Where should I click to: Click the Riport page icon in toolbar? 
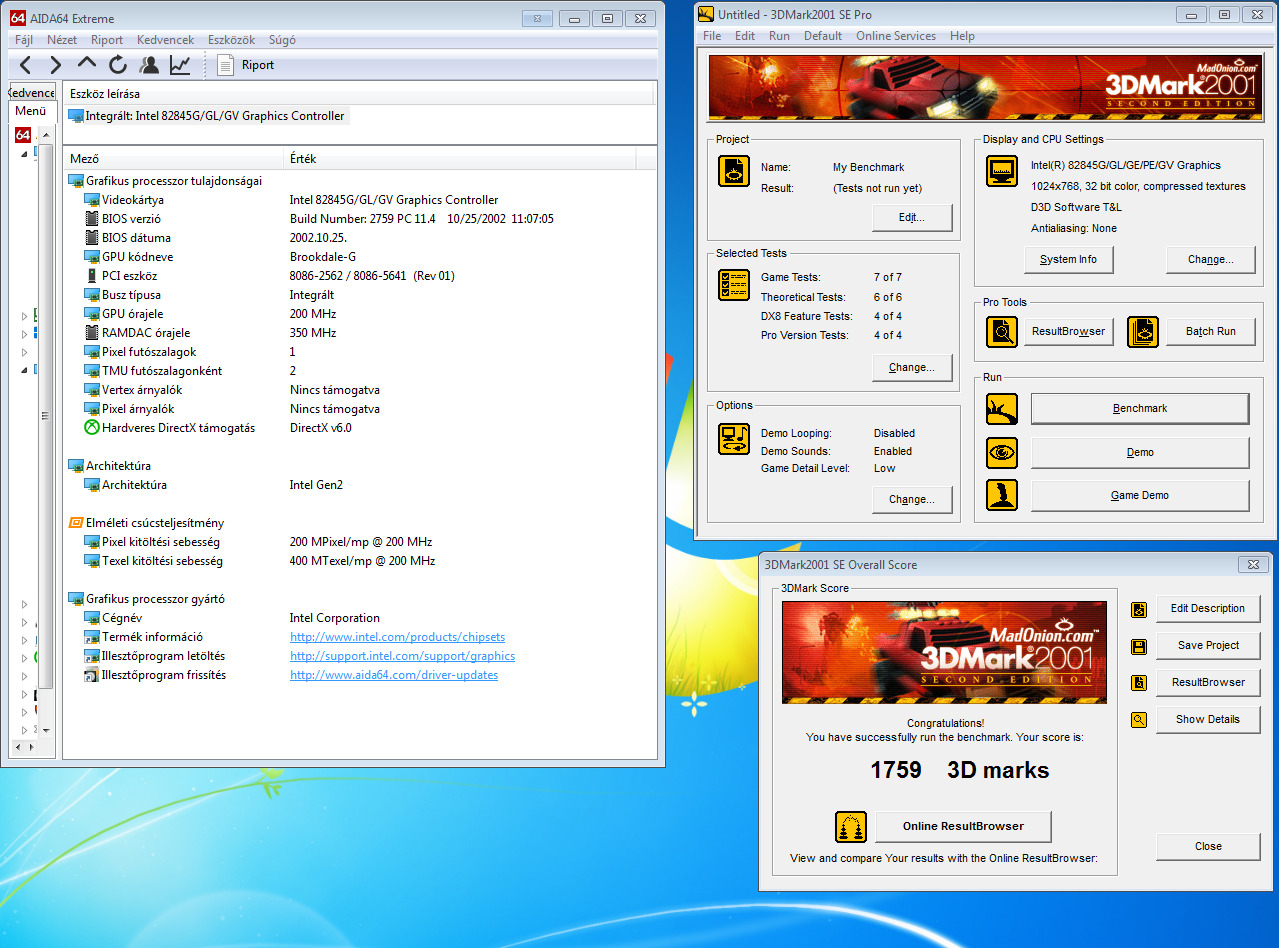click(x=226, y=65)
